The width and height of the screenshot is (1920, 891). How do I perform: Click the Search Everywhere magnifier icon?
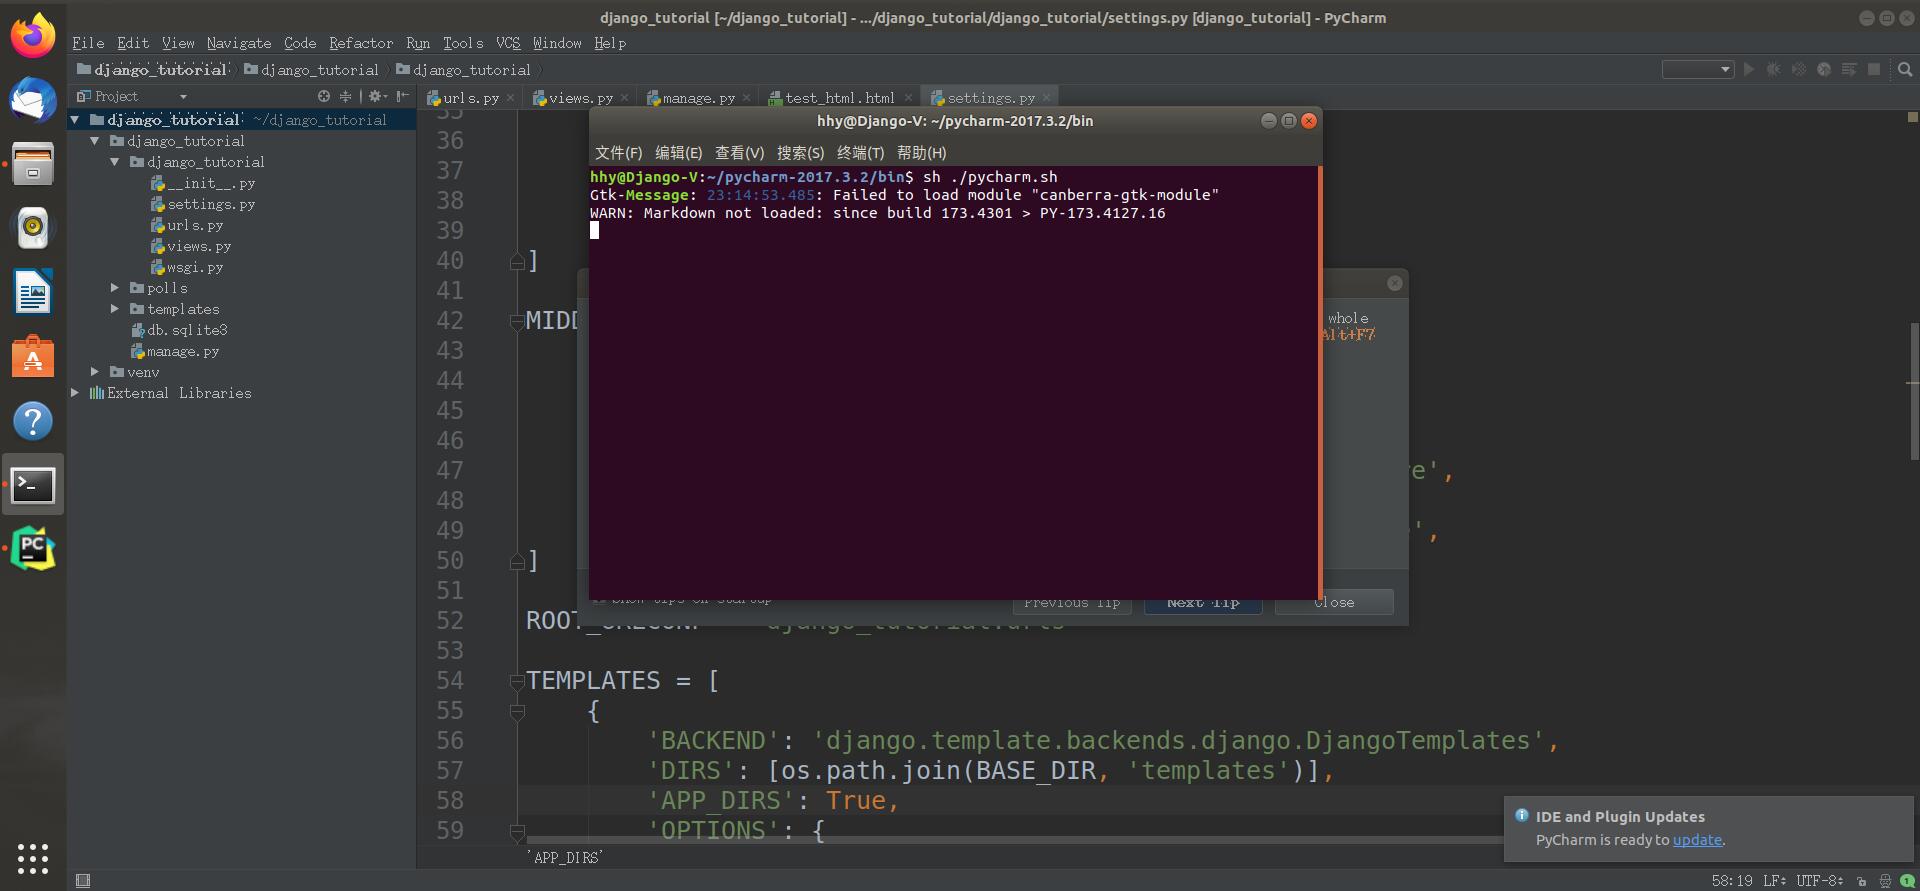pyautogui.click(x=1904, y=70)
